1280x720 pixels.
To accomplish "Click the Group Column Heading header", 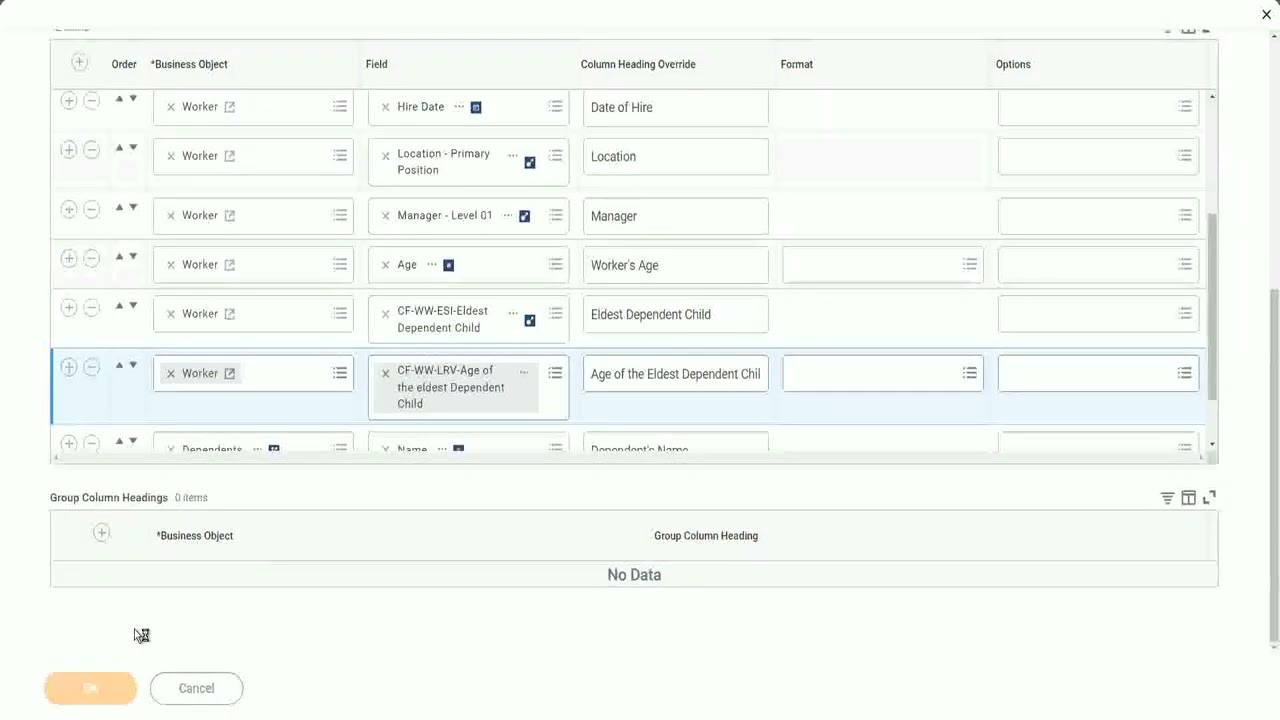I will pos(706,536).
